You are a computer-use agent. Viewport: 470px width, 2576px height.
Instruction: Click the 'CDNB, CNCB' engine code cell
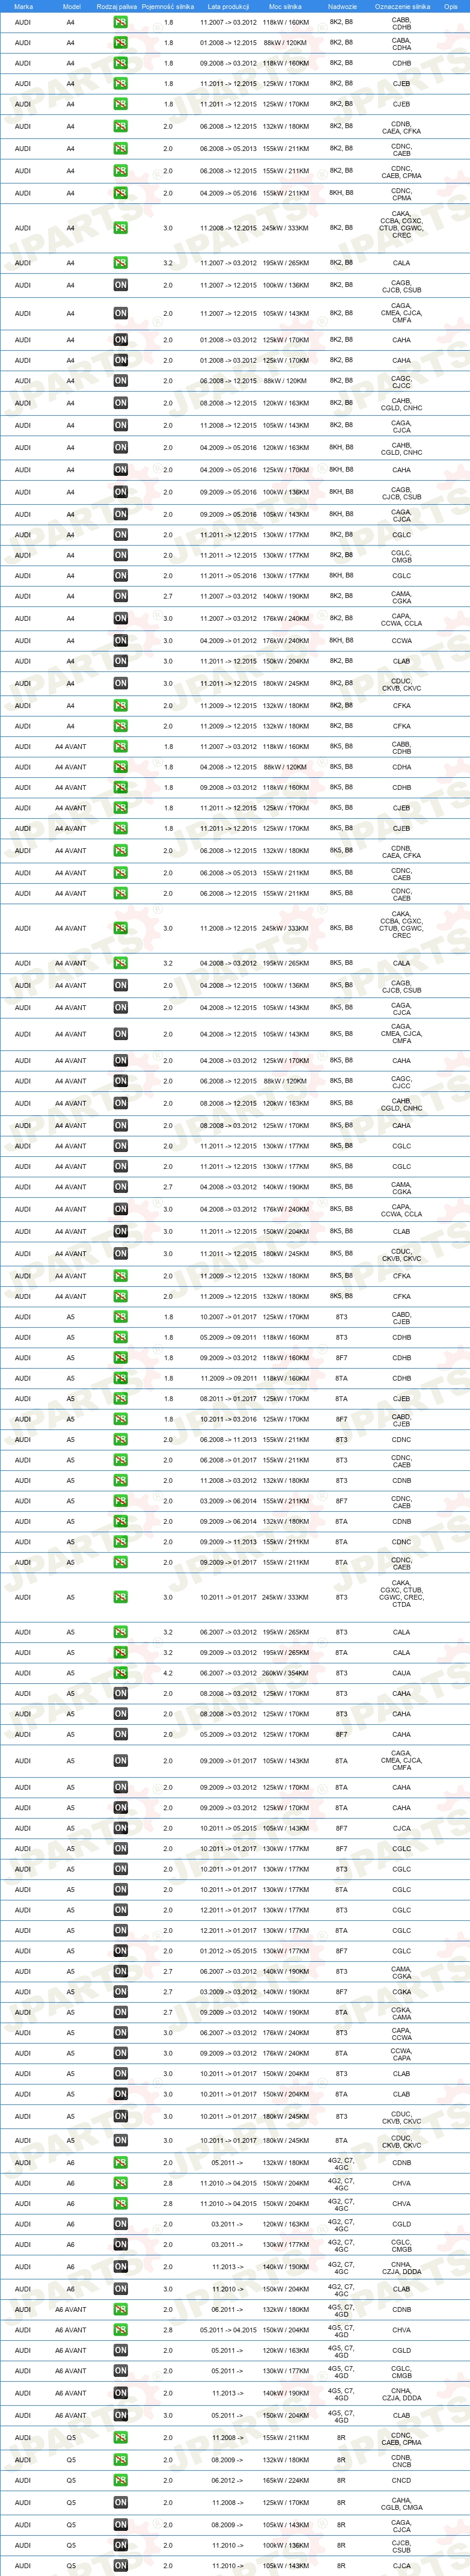pos(401,2460)
